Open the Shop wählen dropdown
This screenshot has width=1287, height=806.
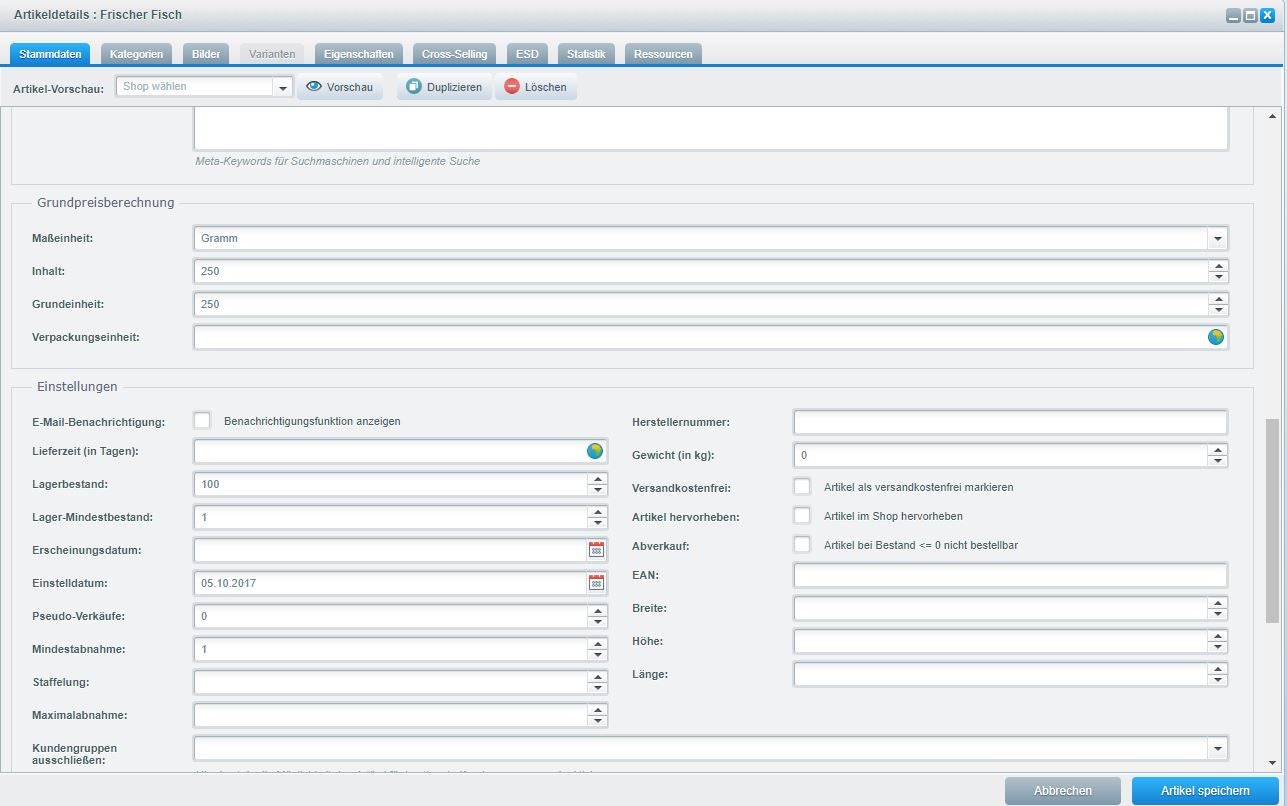[283, 87]
